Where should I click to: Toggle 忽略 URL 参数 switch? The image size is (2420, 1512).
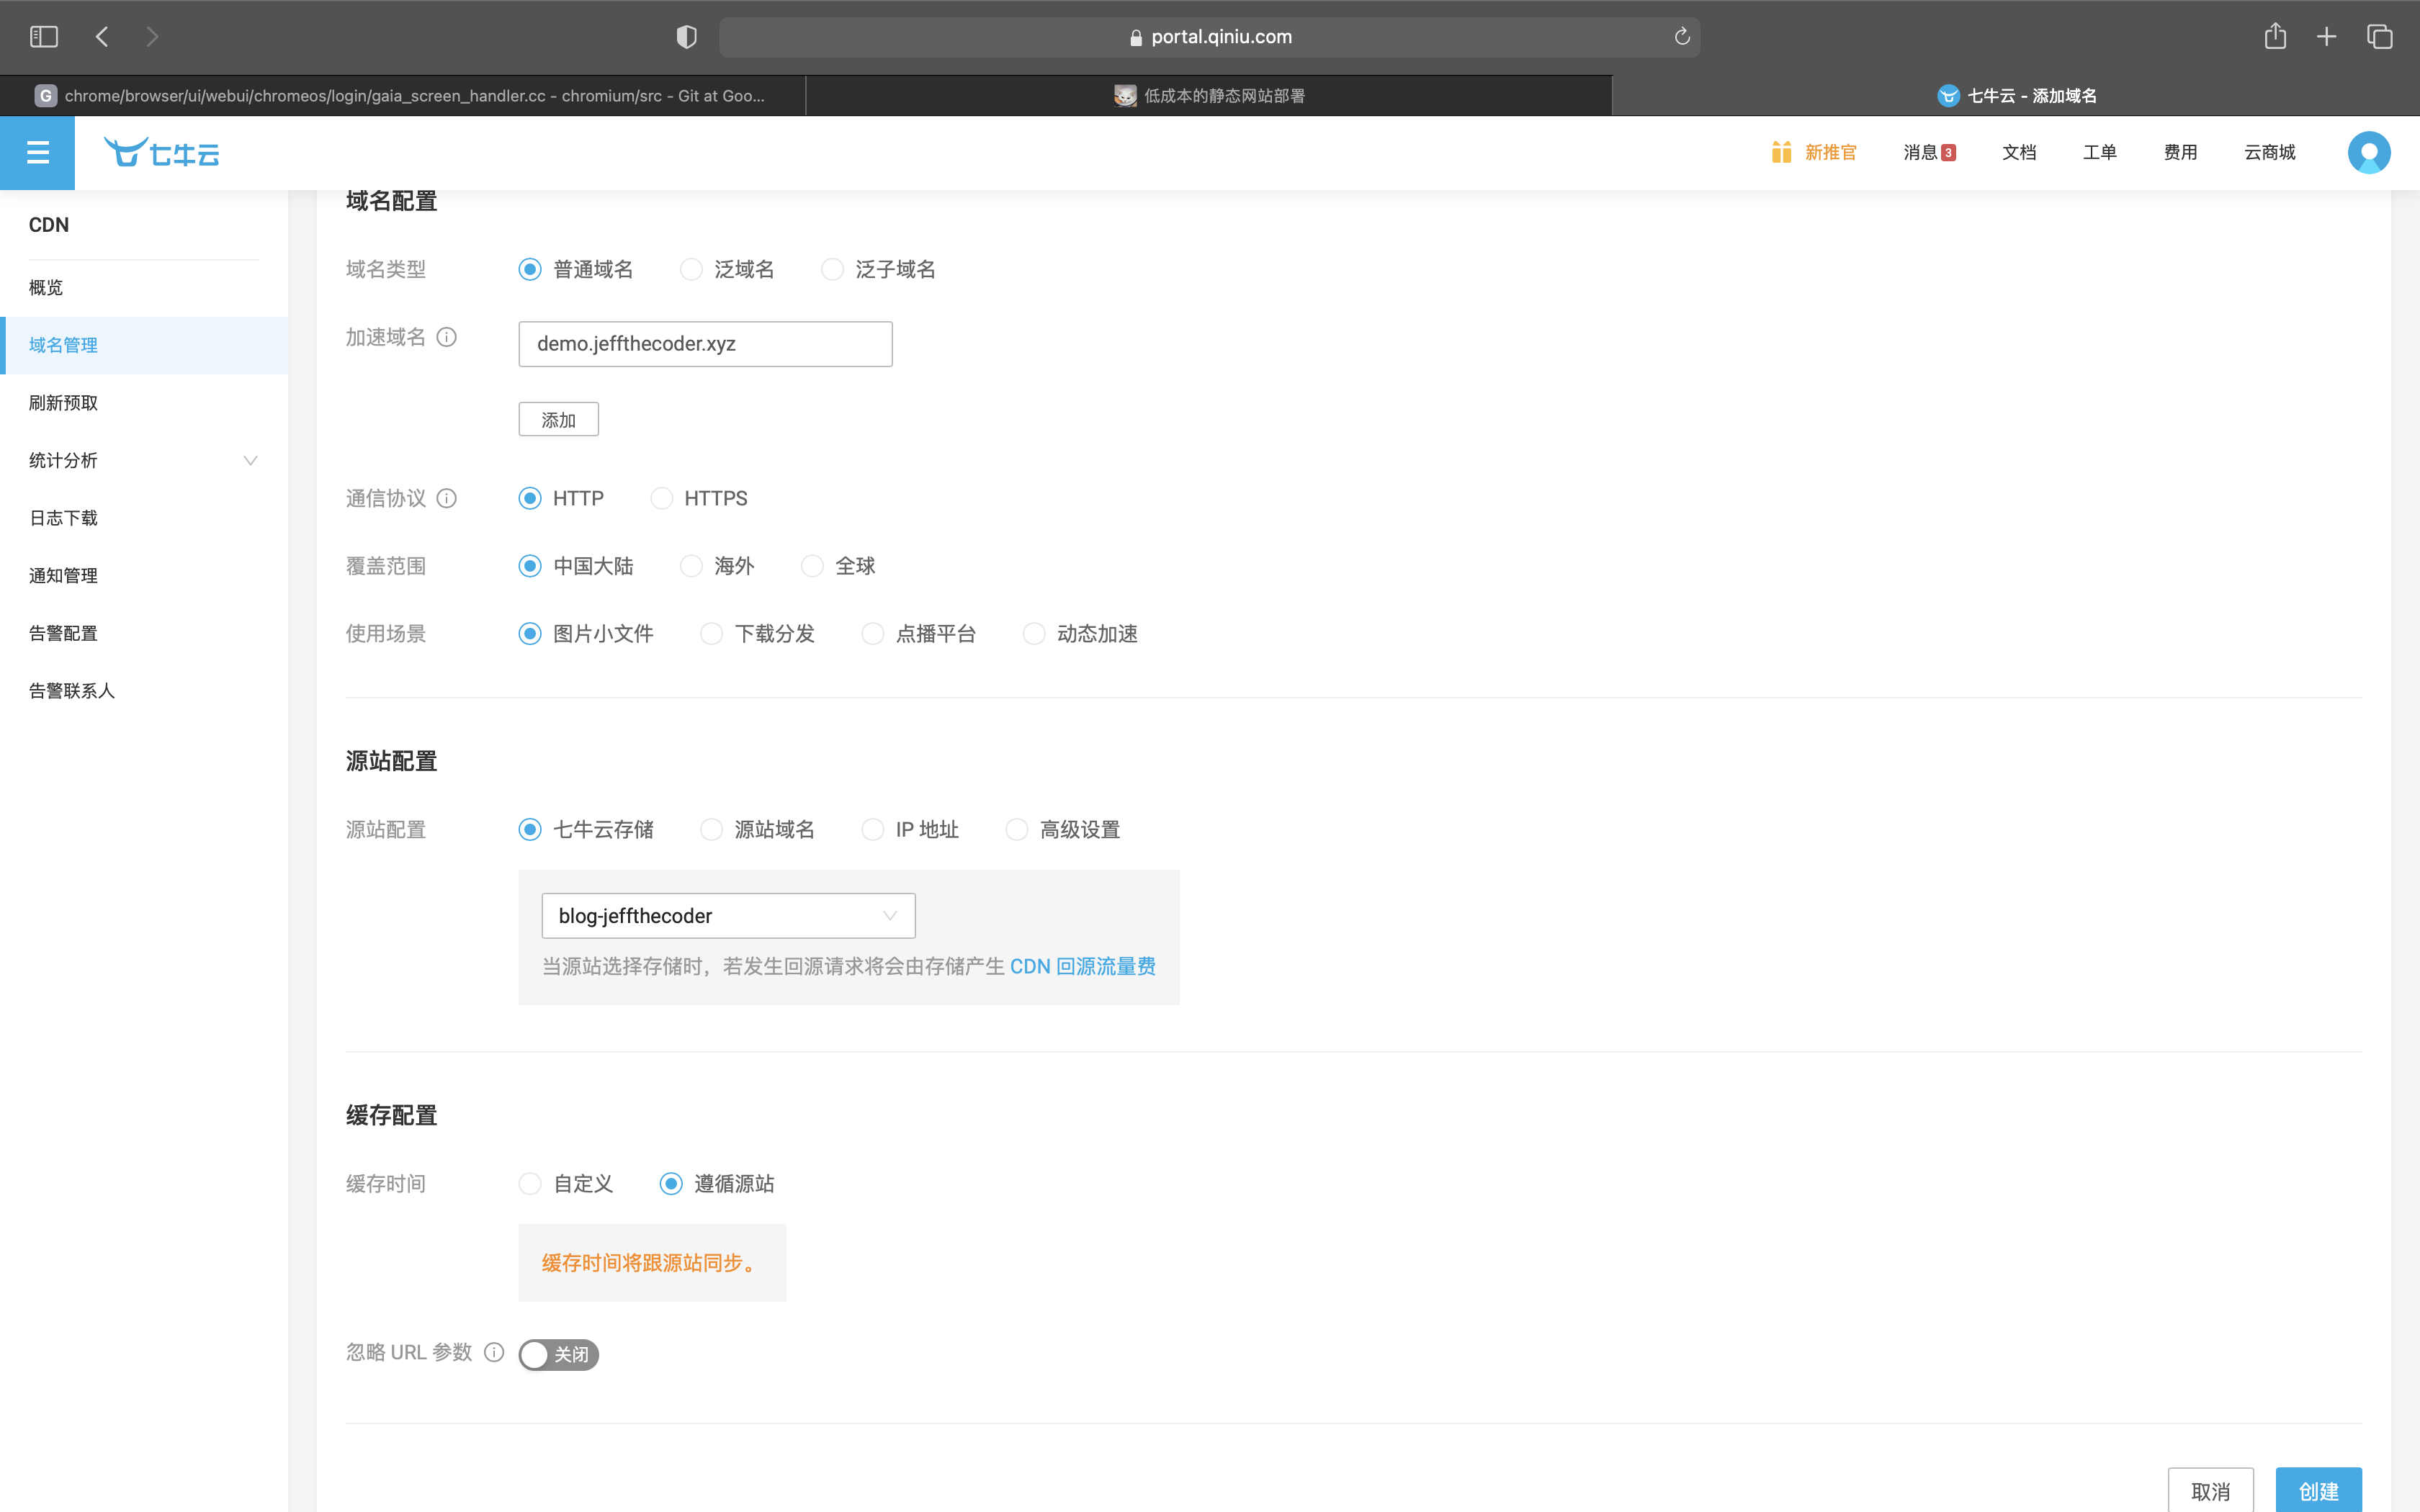[558, 1355]
